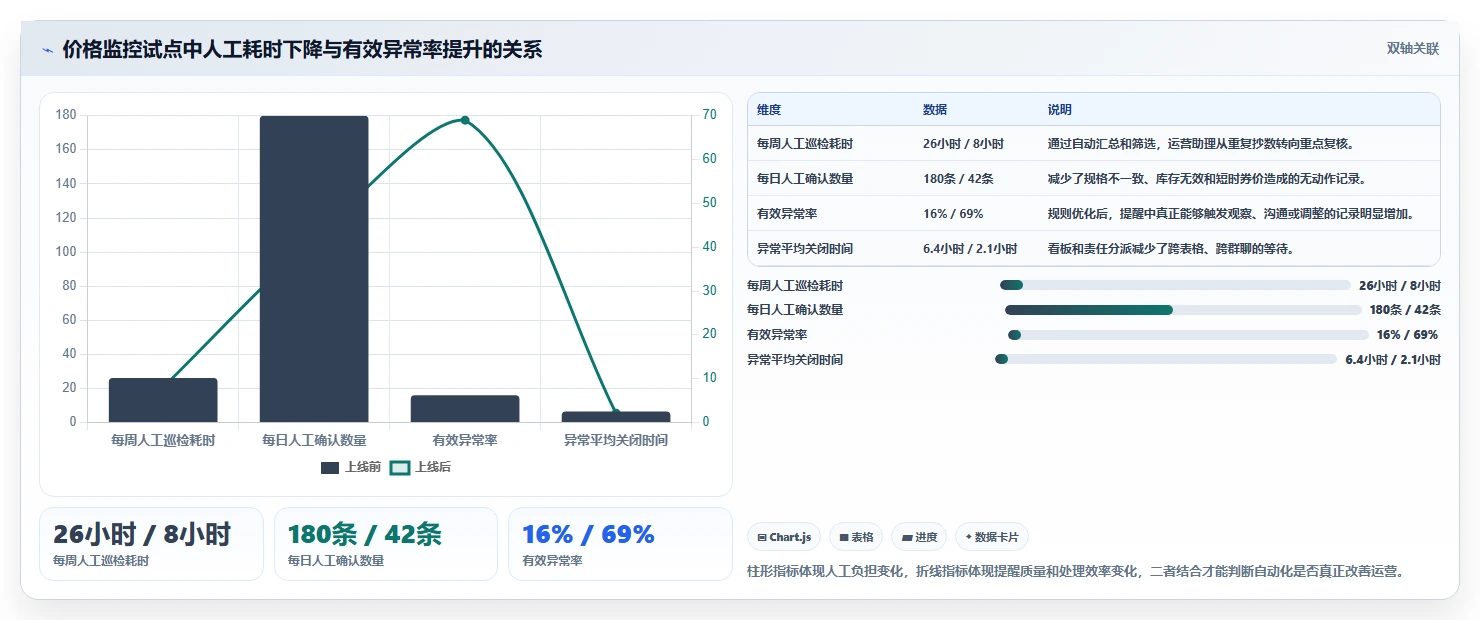The height and width of the screenshot is (620, 1480).
Task: Click the 160 tick on the left y-axis
Action: pyautogui.click(x=66, y=149)
